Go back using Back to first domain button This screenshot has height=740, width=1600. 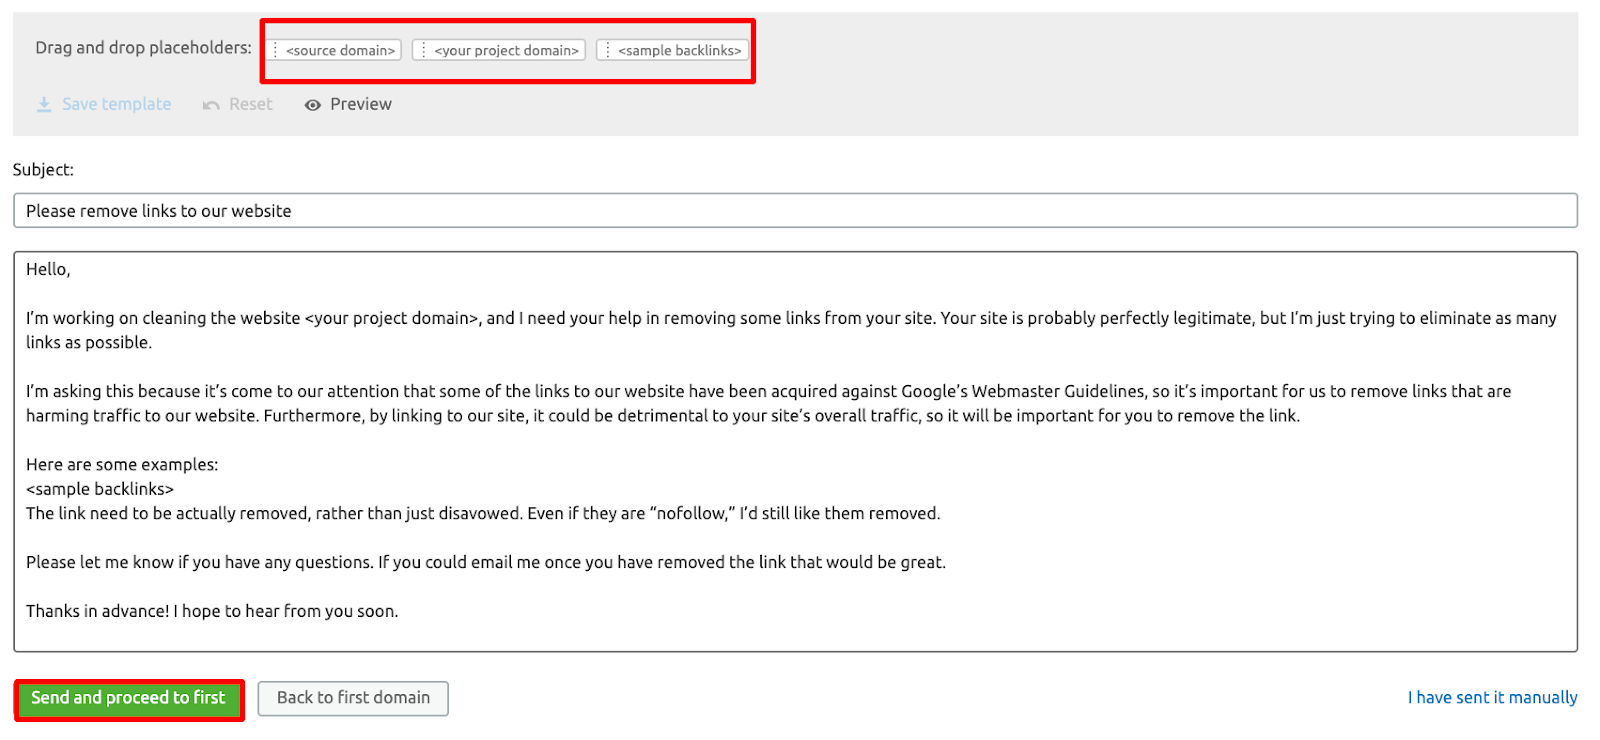(x=353, y=698)
